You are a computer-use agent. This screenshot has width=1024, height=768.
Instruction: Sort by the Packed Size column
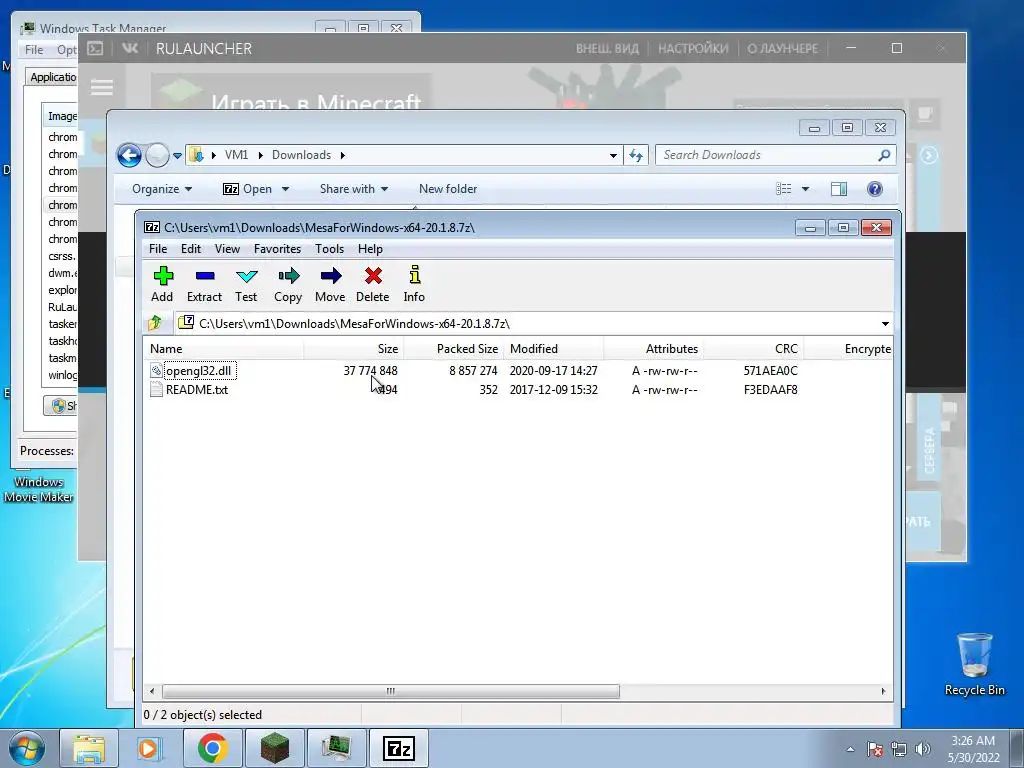click(453, 349)
